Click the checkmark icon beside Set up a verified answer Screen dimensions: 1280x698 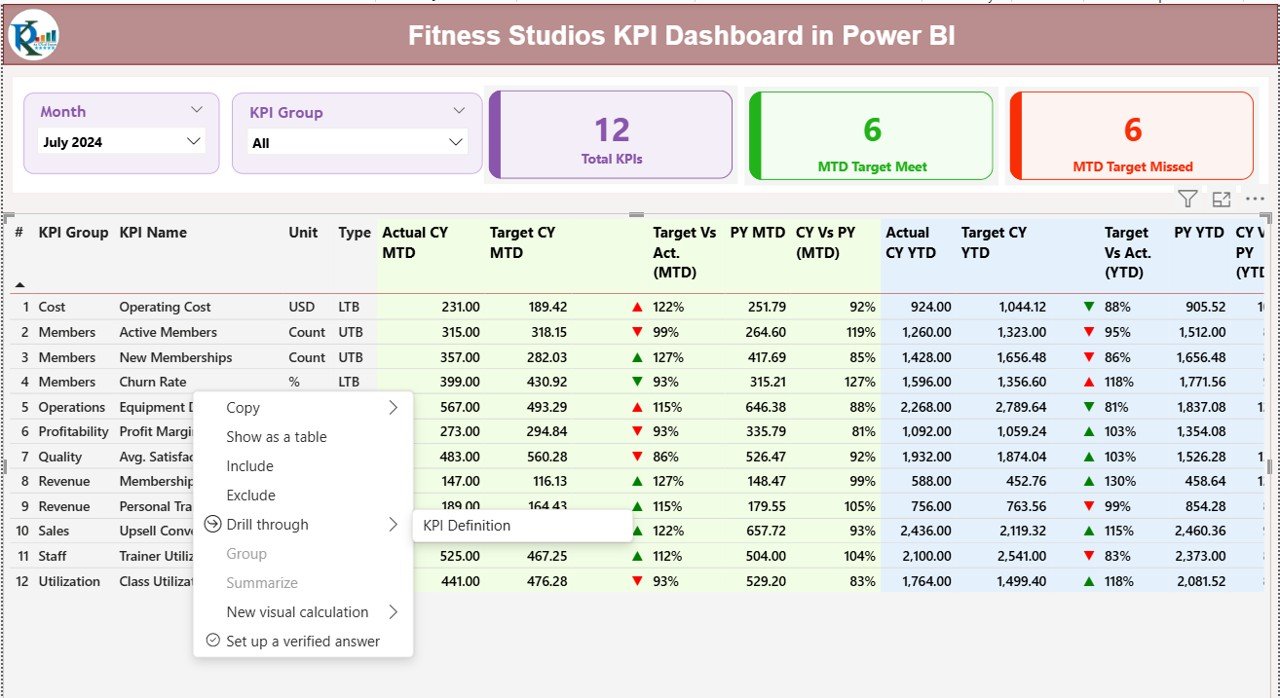211,641
